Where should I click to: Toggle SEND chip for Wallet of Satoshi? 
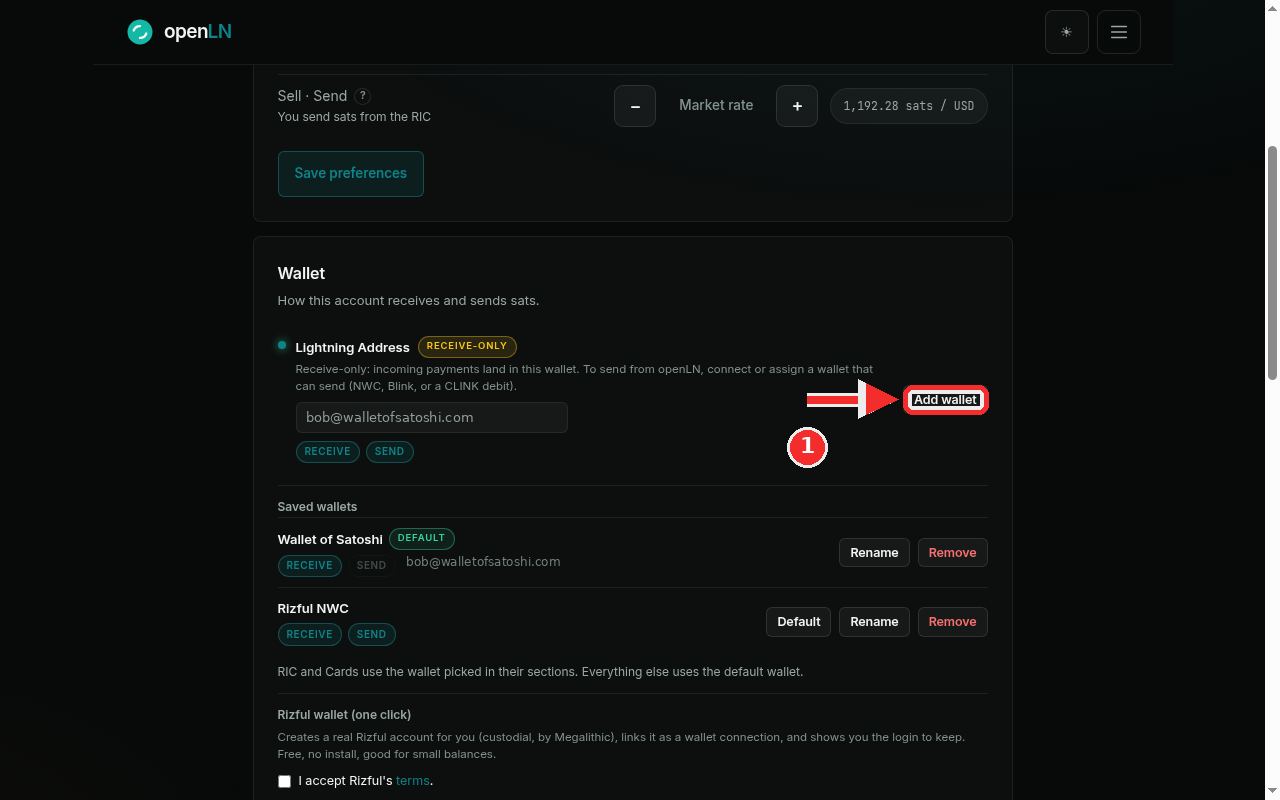click(x=372, y=566)
